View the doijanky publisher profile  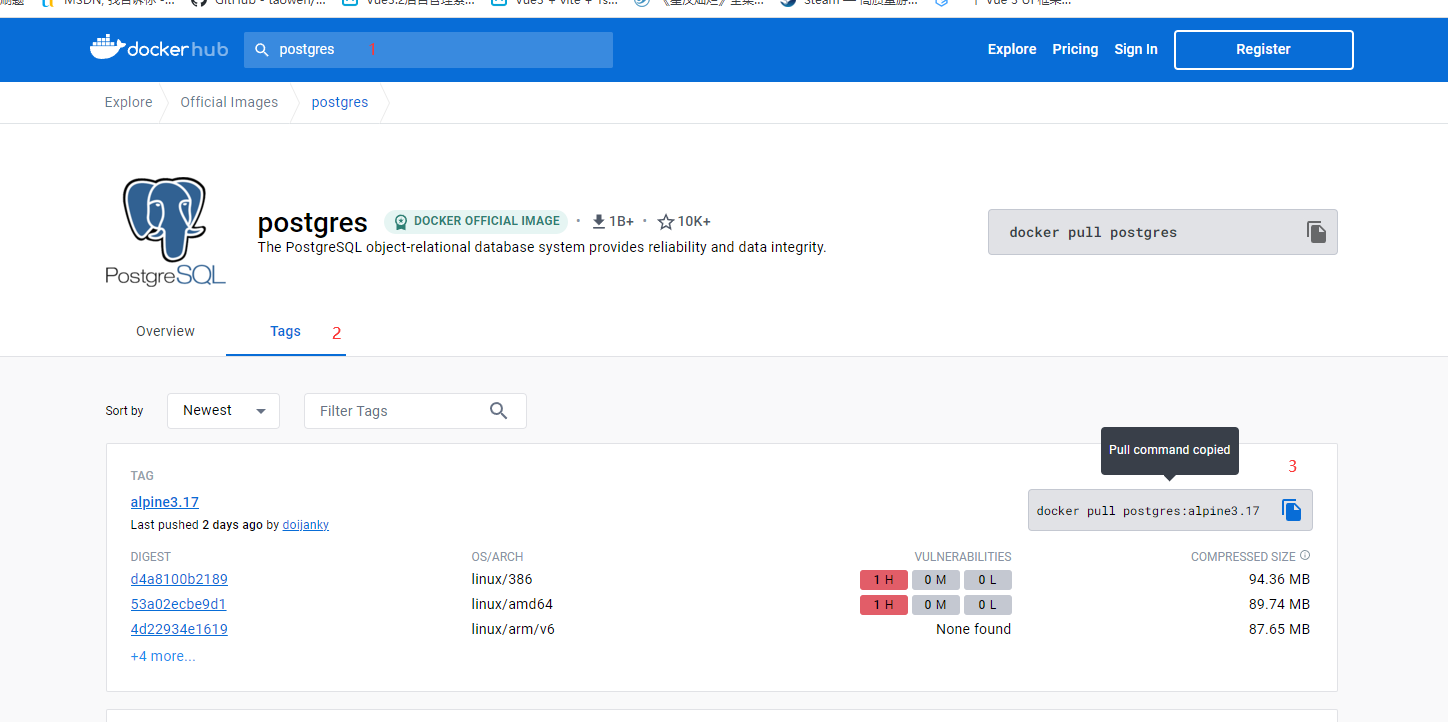305,524
